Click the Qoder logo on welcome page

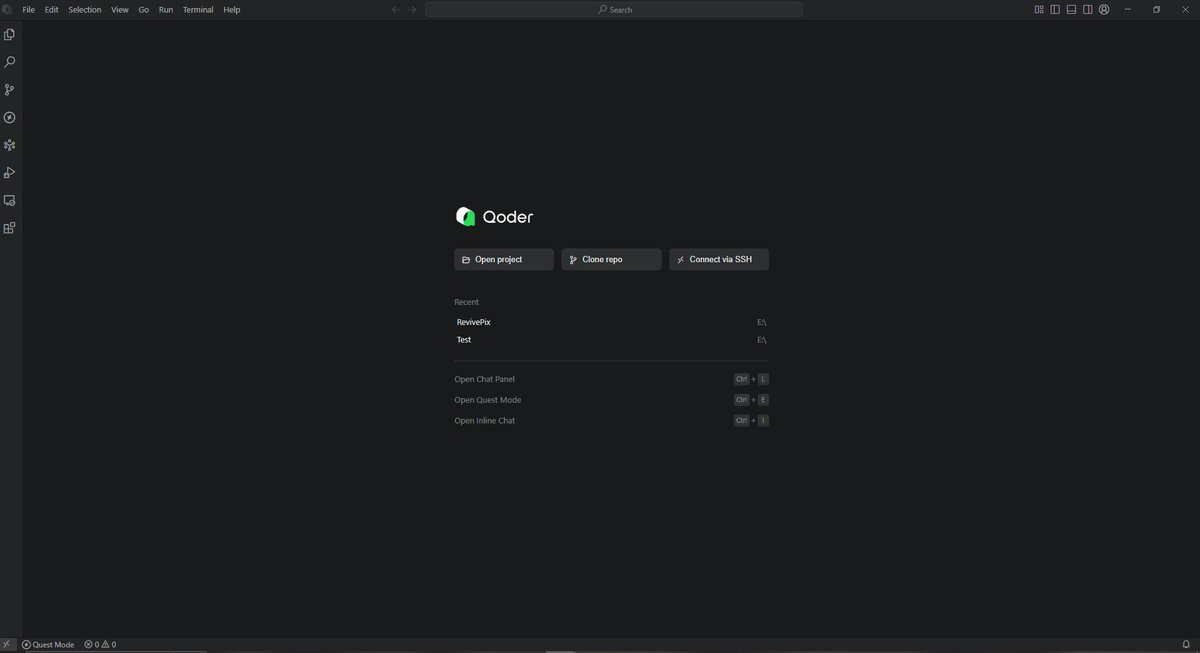click(495, 217)
